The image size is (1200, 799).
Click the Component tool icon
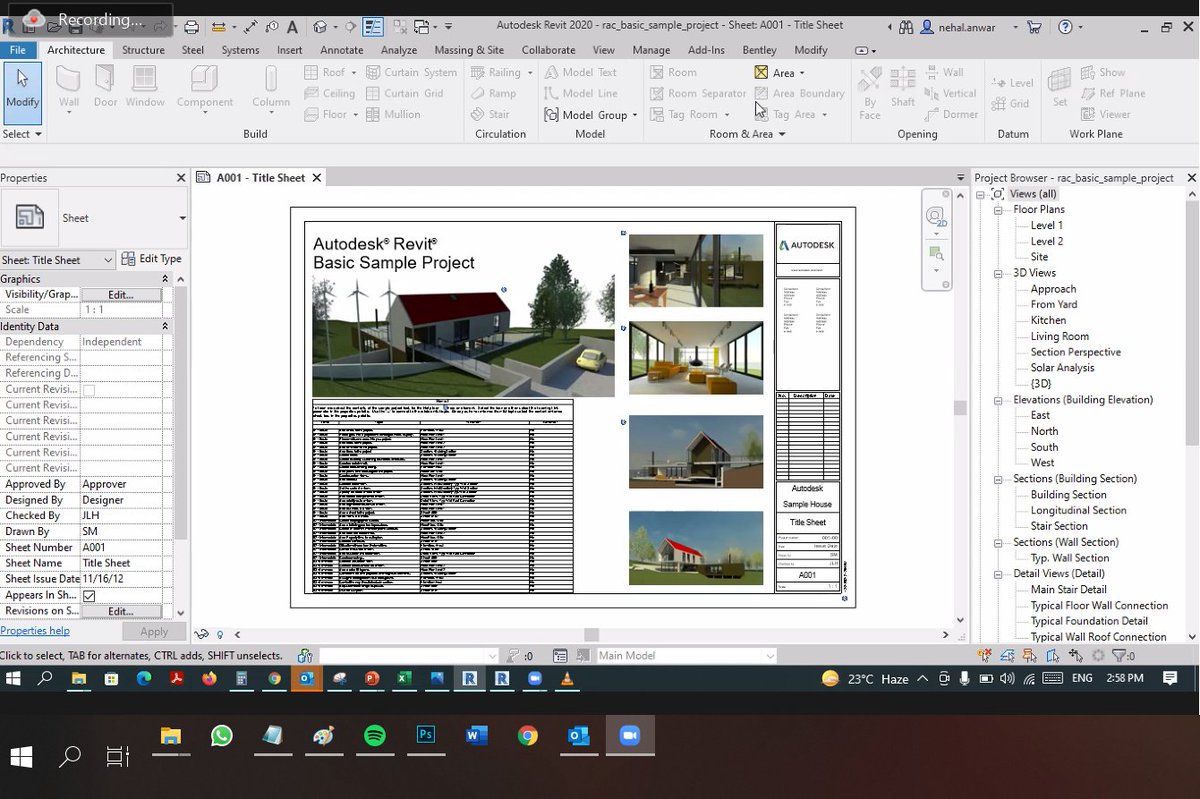tap(205, 86)
